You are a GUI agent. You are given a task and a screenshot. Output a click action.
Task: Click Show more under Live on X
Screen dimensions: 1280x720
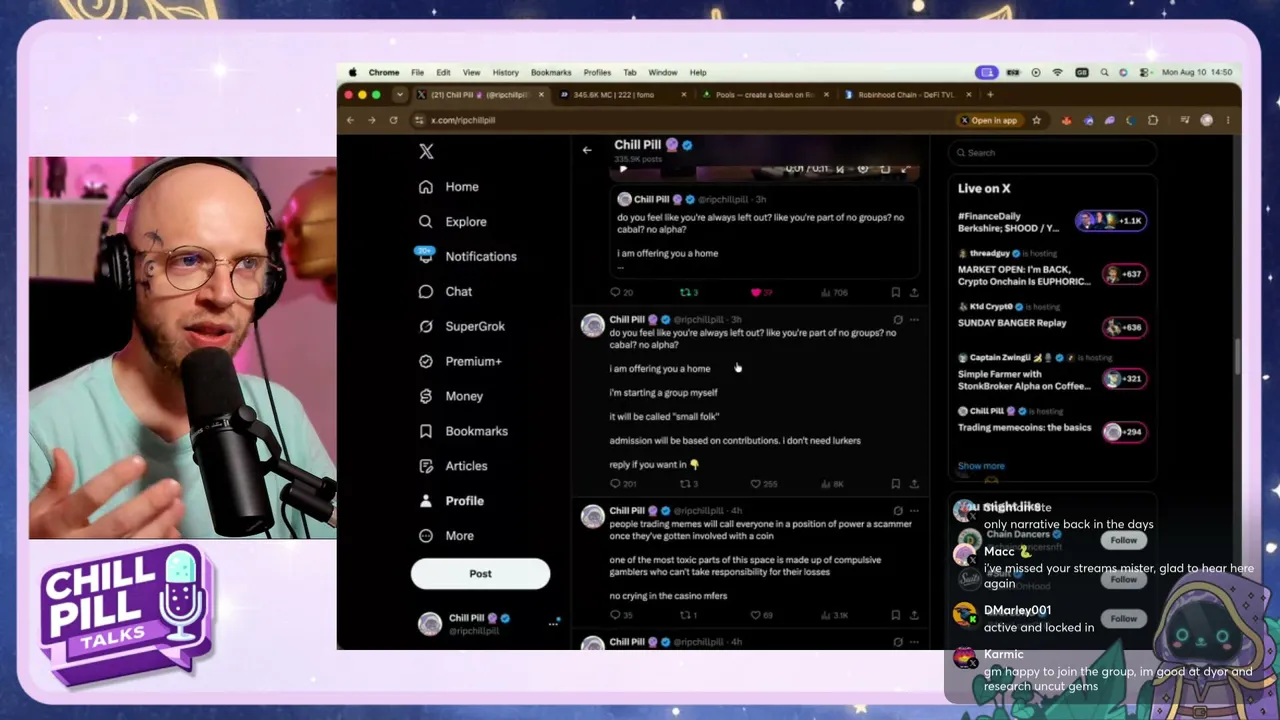[981, 466]
